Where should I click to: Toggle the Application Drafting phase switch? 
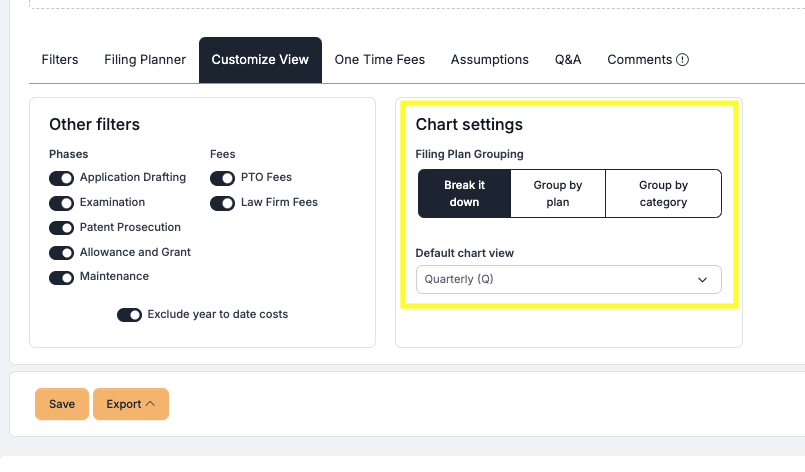click(62, 178)
